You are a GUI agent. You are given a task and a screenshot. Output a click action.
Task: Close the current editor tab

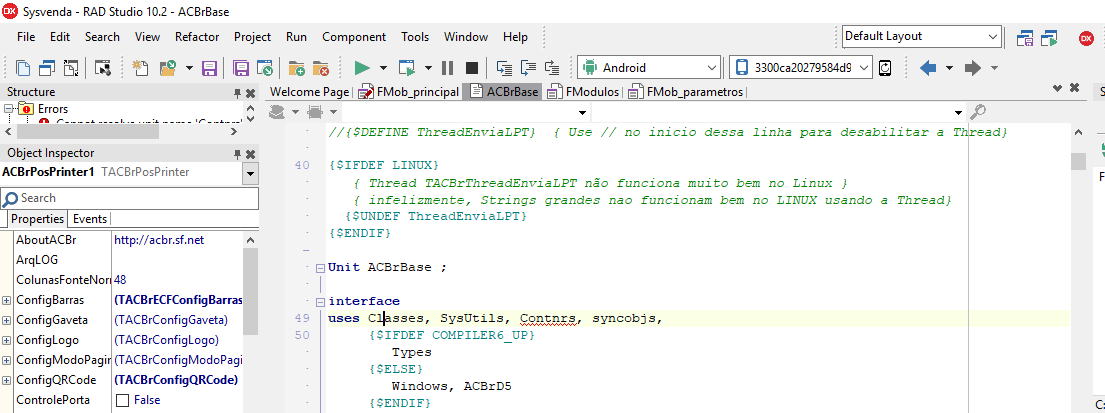click(x=1075, y=88)
